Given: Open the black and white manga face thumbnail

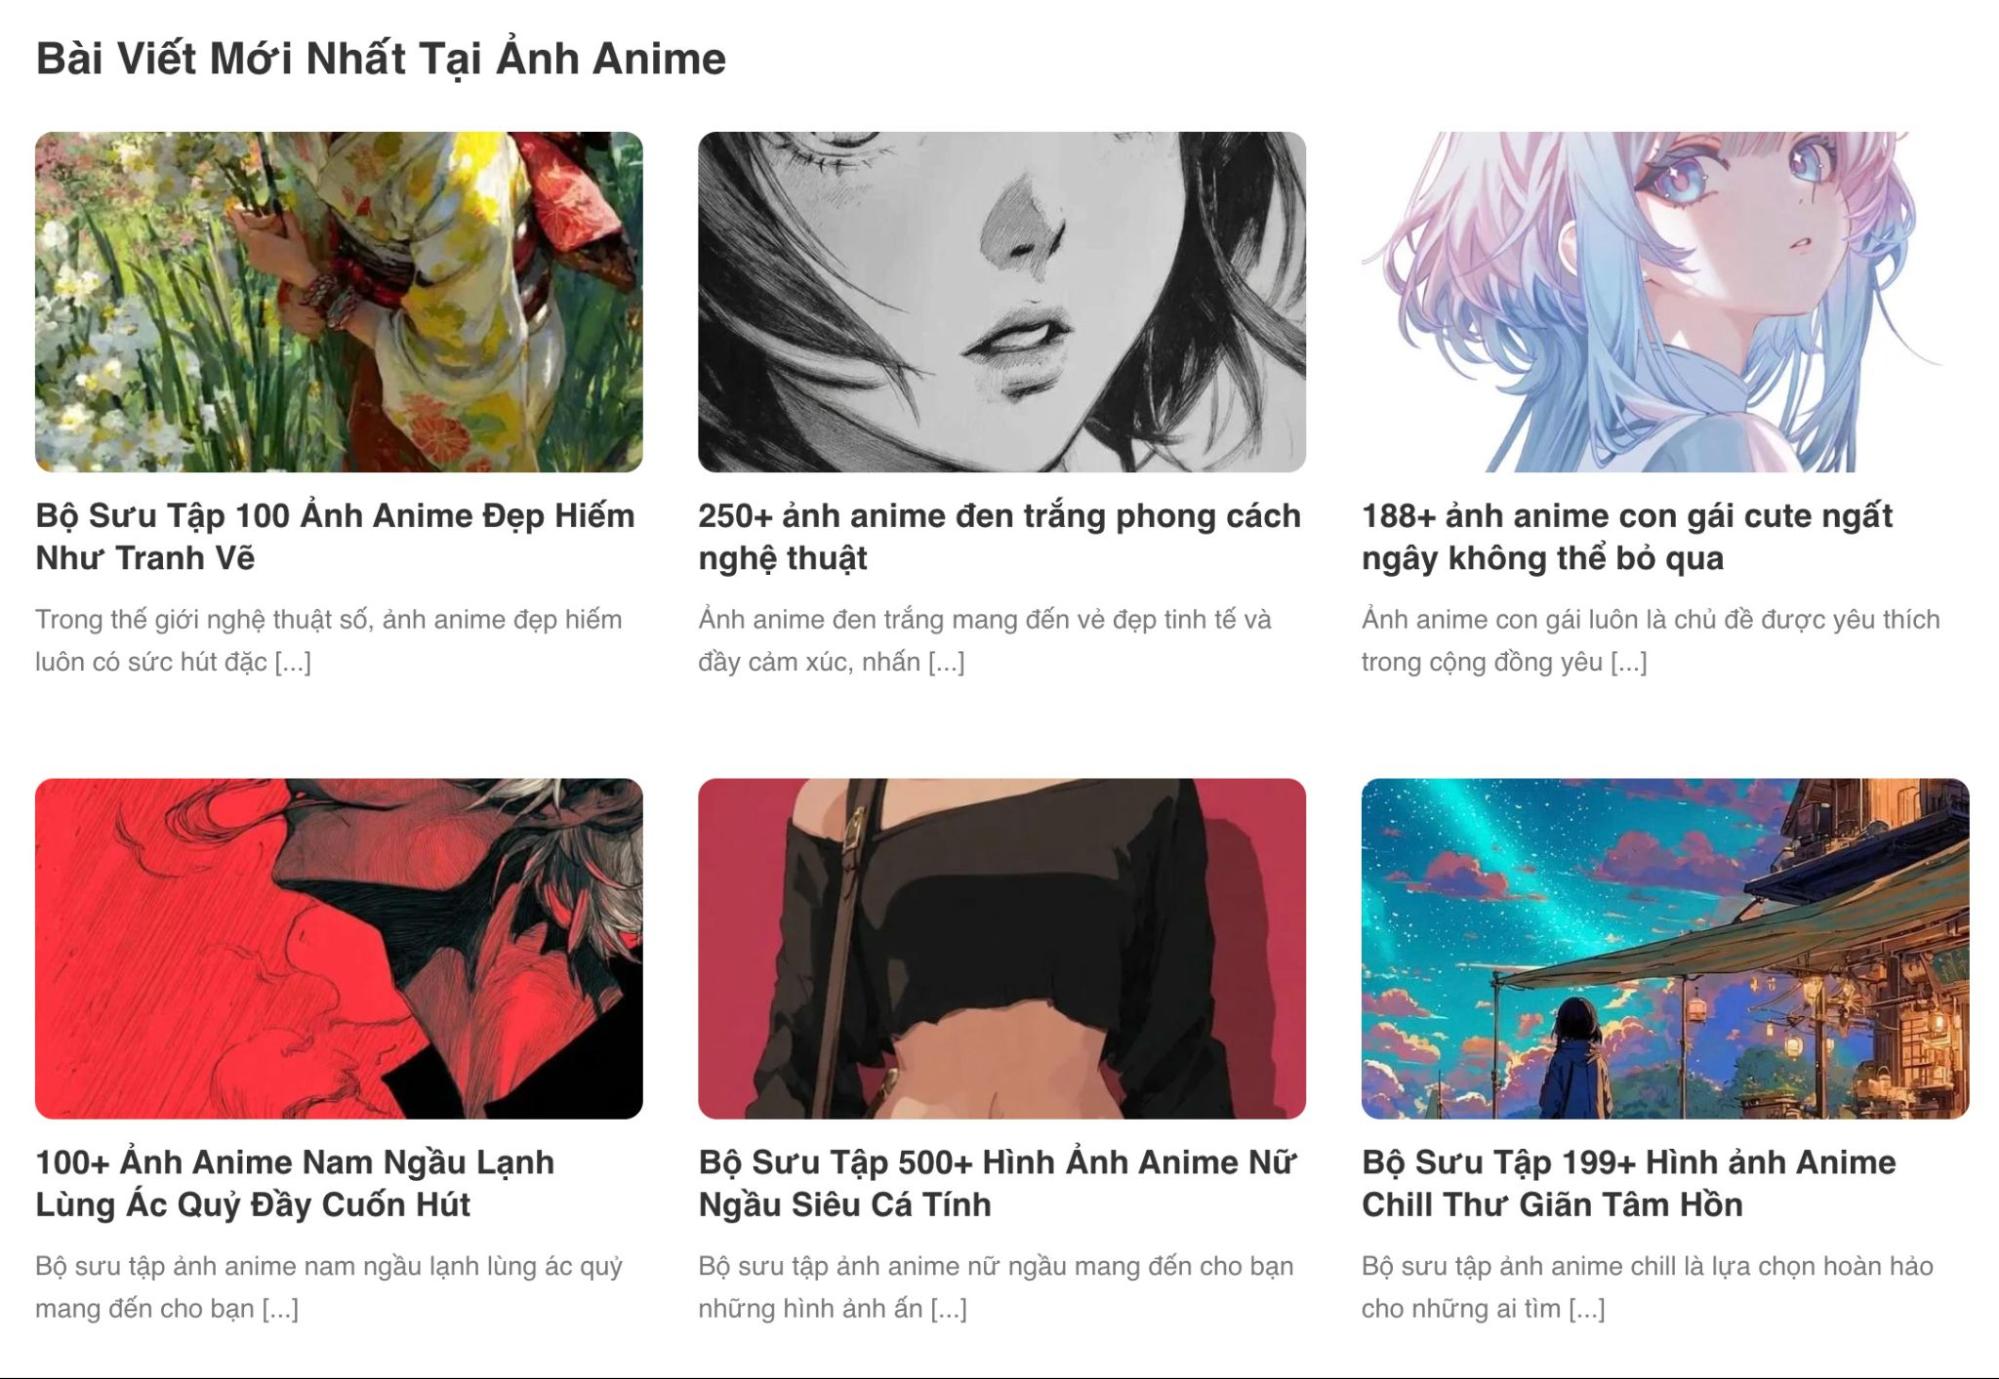Looking at the screenshot, I should pyautogui.click(x=1002, y=302).
